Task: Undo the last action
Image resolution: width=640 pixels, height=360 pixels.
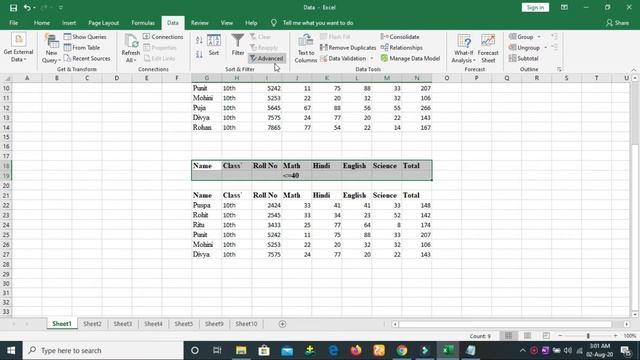Action: click(x=27, y=7)
